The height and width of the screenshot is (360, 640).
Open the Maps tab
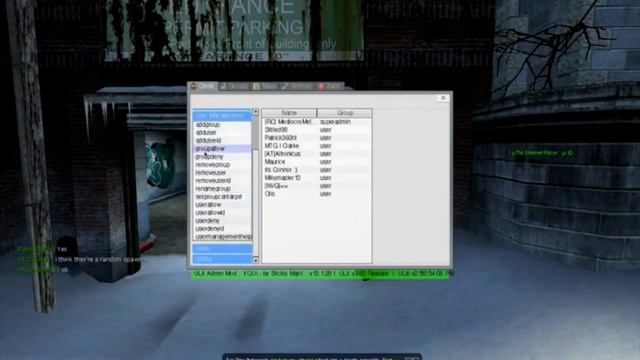[x=264, y=86]
